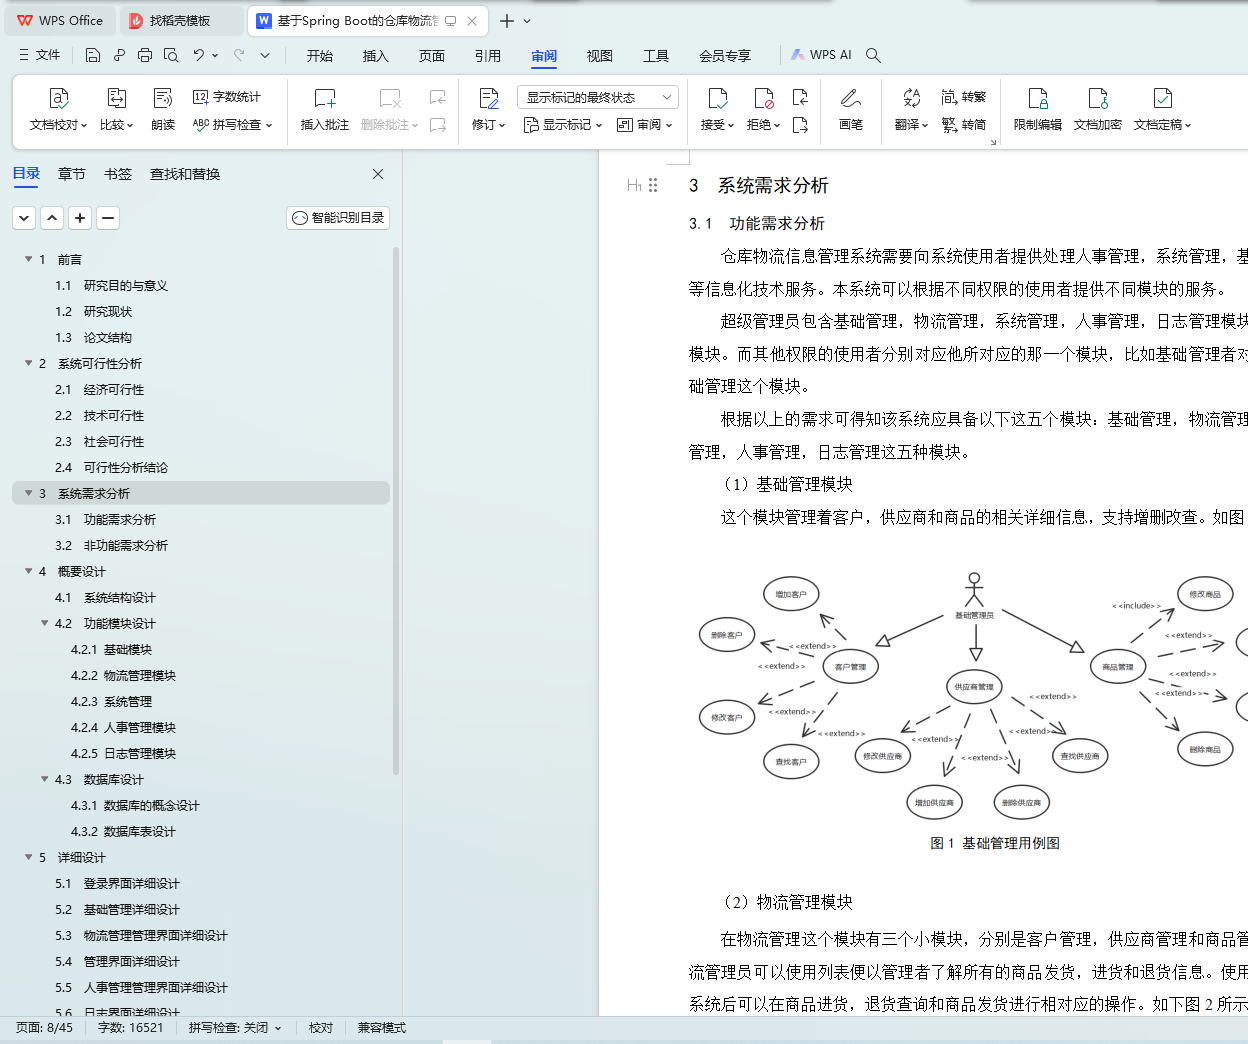
Task: Open 限制编辑 restrict editing
Action: coord(1038,110)
